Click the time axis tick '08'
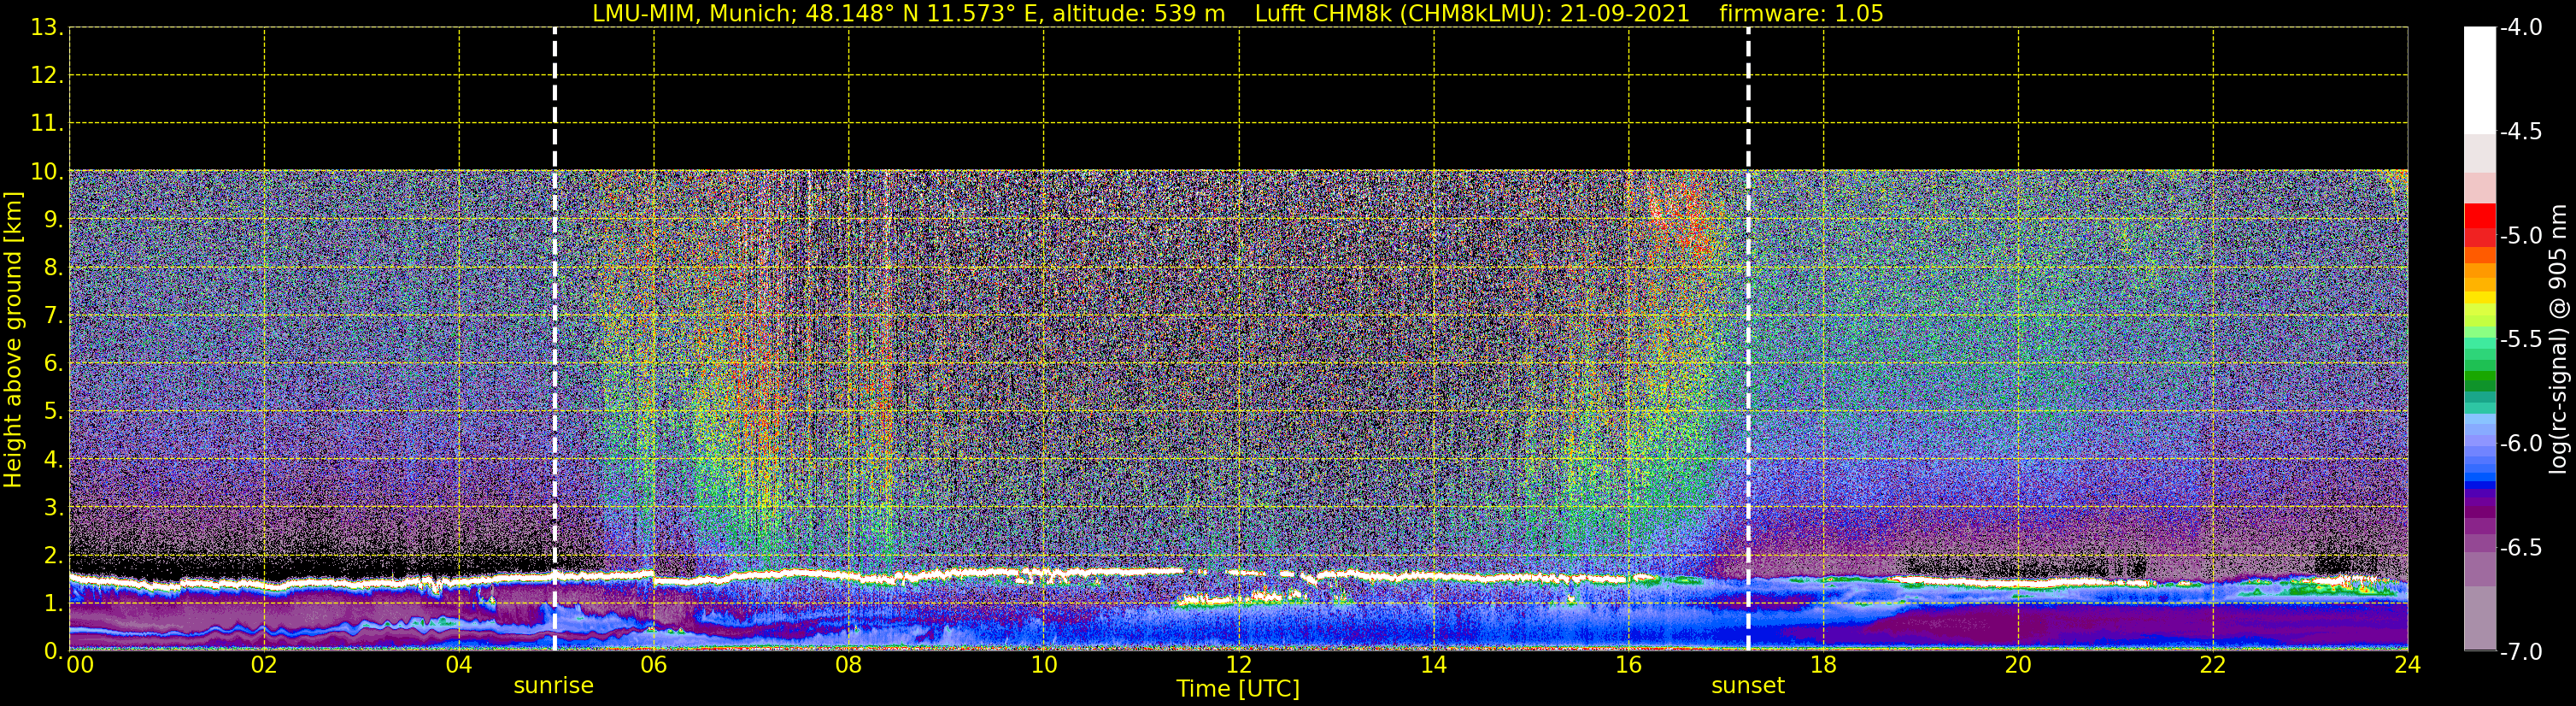Viewport: 2576px width, 706px height. [849, 665]
